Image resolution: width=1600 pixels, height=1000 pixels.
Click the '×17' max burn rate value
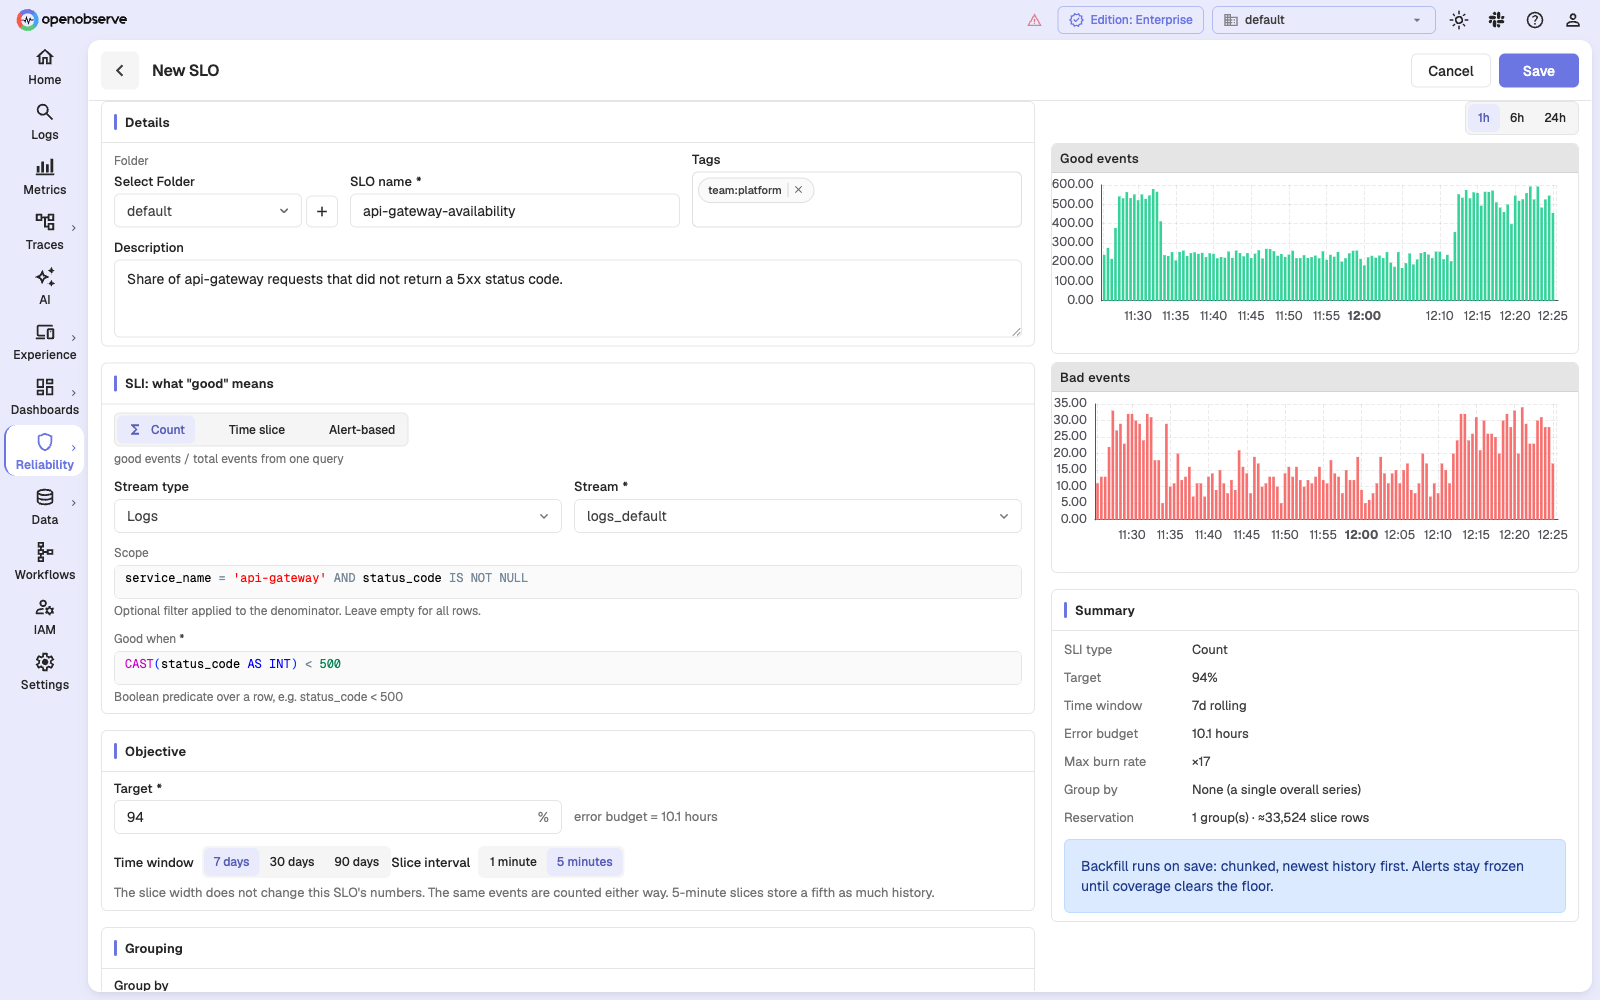pyautogui.click(x=1201, y=762)
